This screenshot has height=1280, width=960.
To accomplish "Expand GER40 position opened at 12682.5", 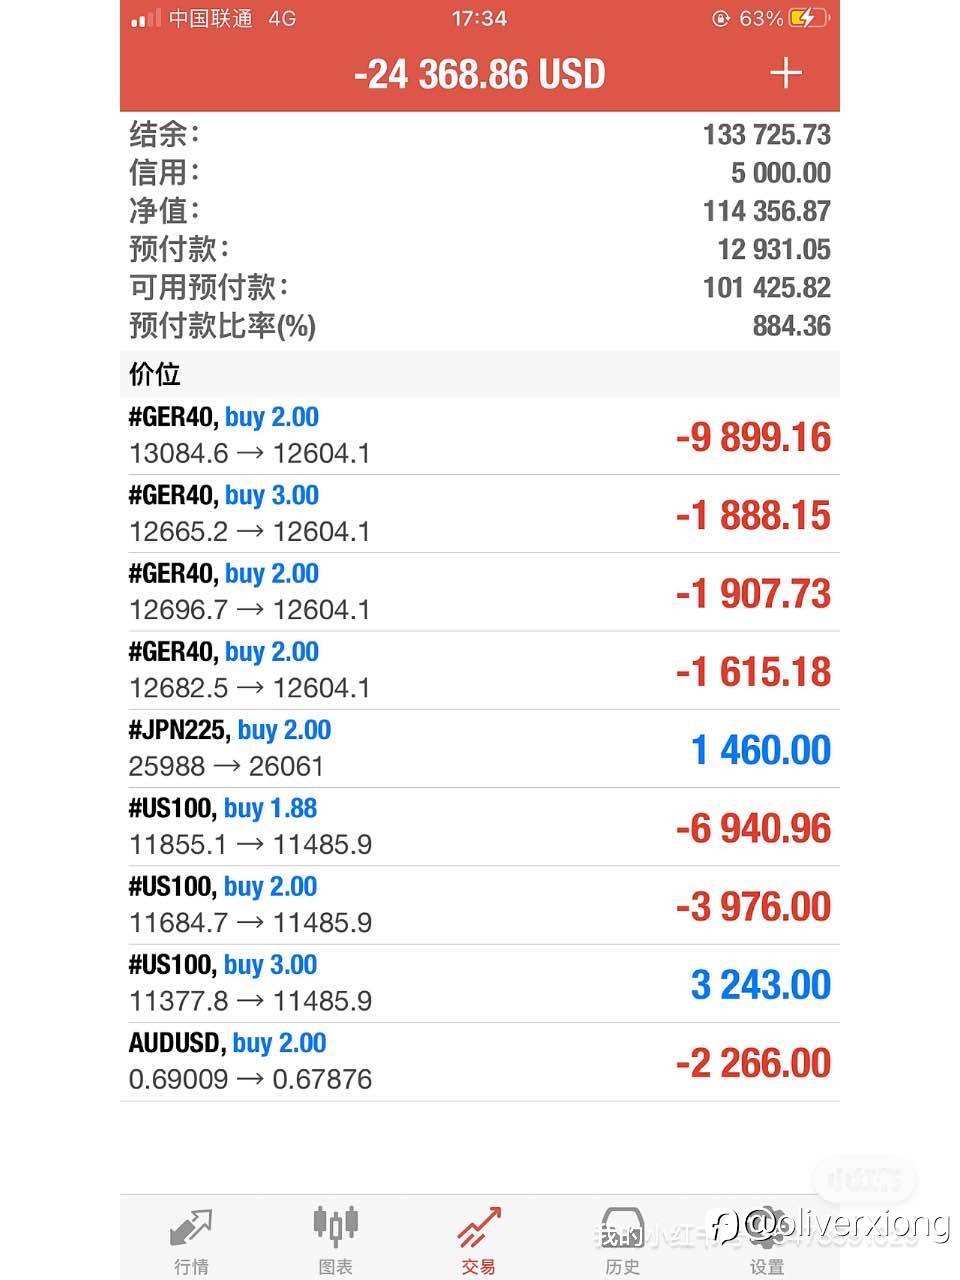I will 479,670.
